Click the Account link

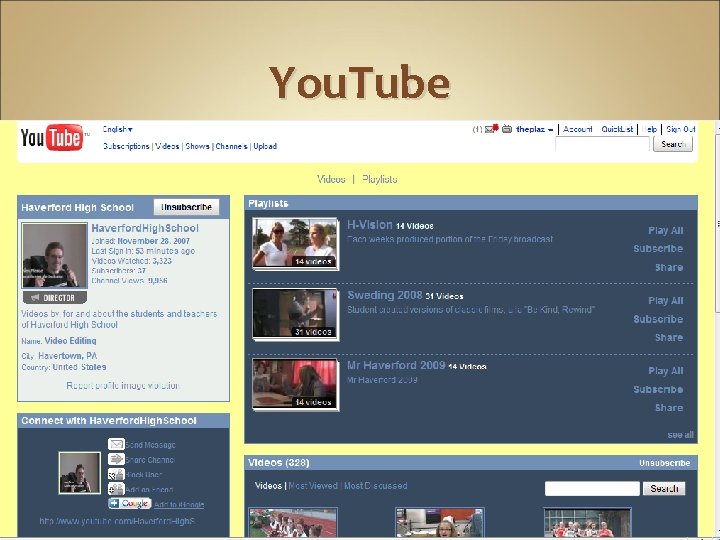pos(578,129)
